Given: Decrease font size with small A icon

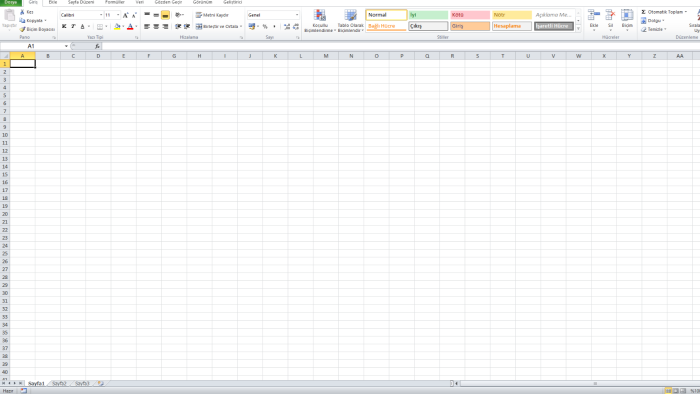Looking at the screenshot, I should click(134, 15).
